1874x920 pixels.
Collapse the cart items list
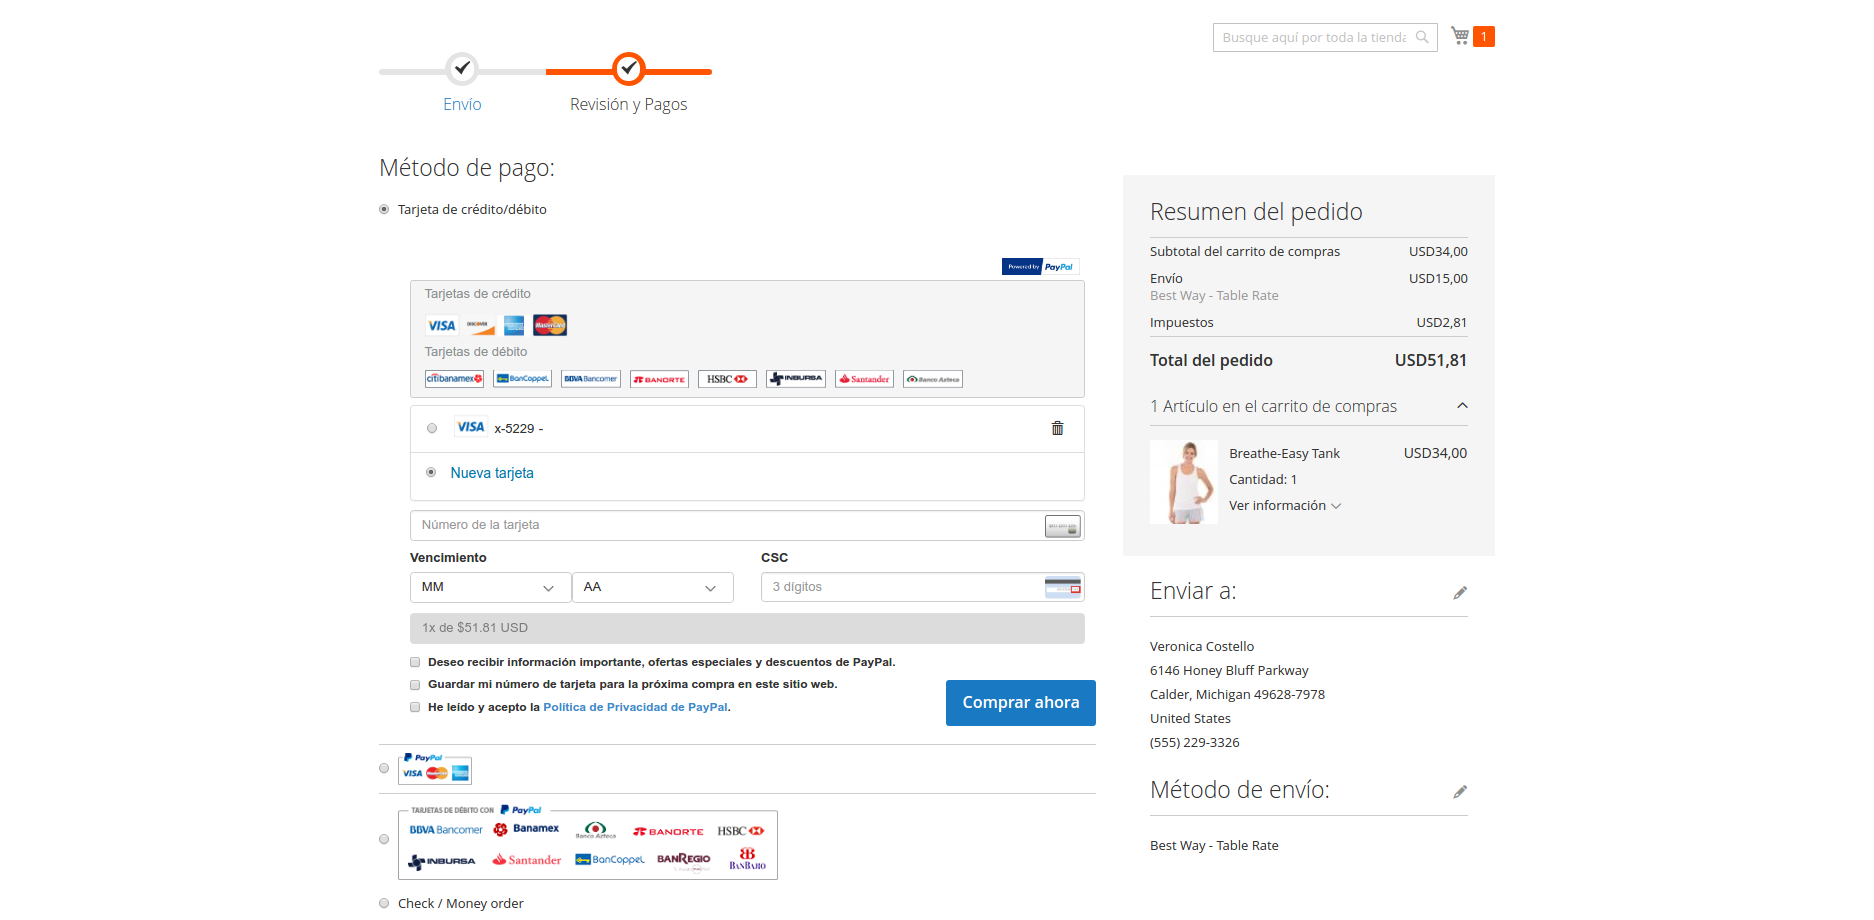(1462, 406)
